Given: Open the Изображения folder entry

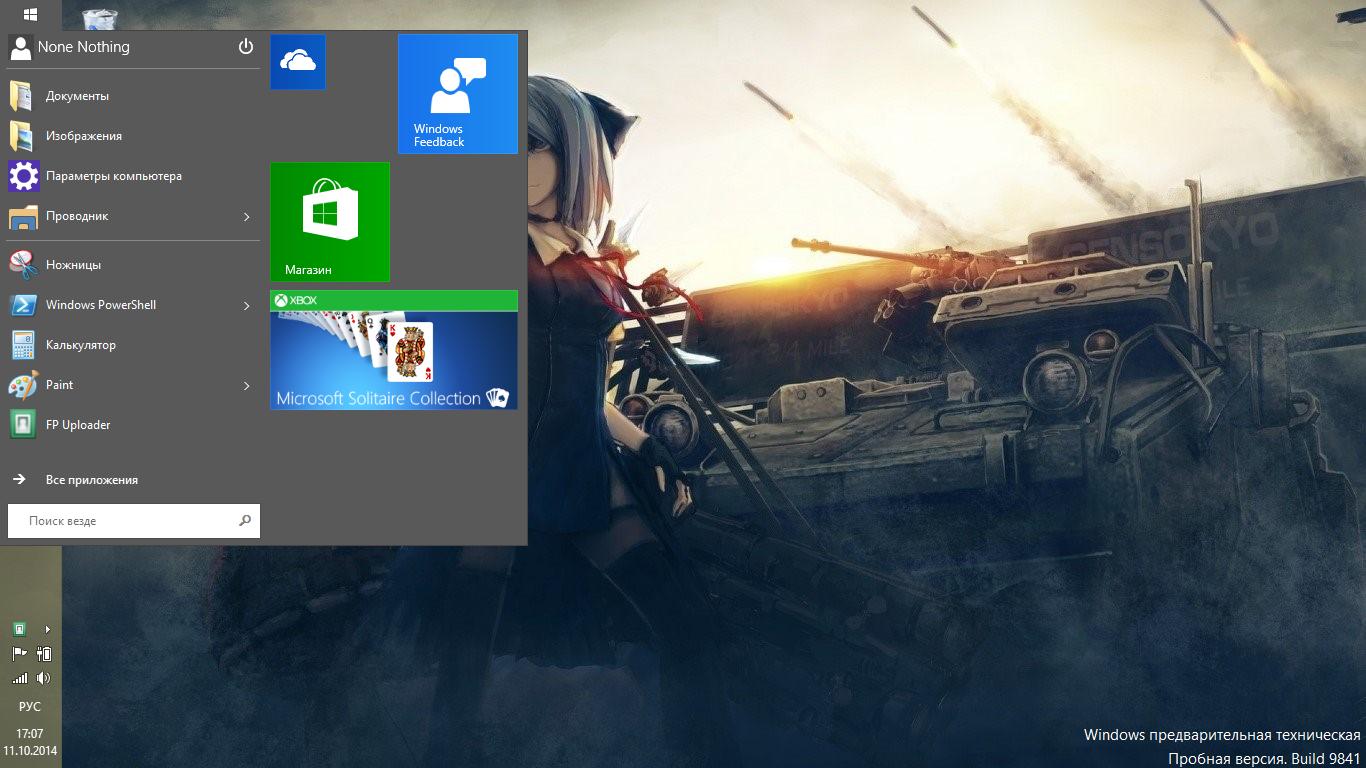Looking at the screenshot, I should tap(83, 136).
